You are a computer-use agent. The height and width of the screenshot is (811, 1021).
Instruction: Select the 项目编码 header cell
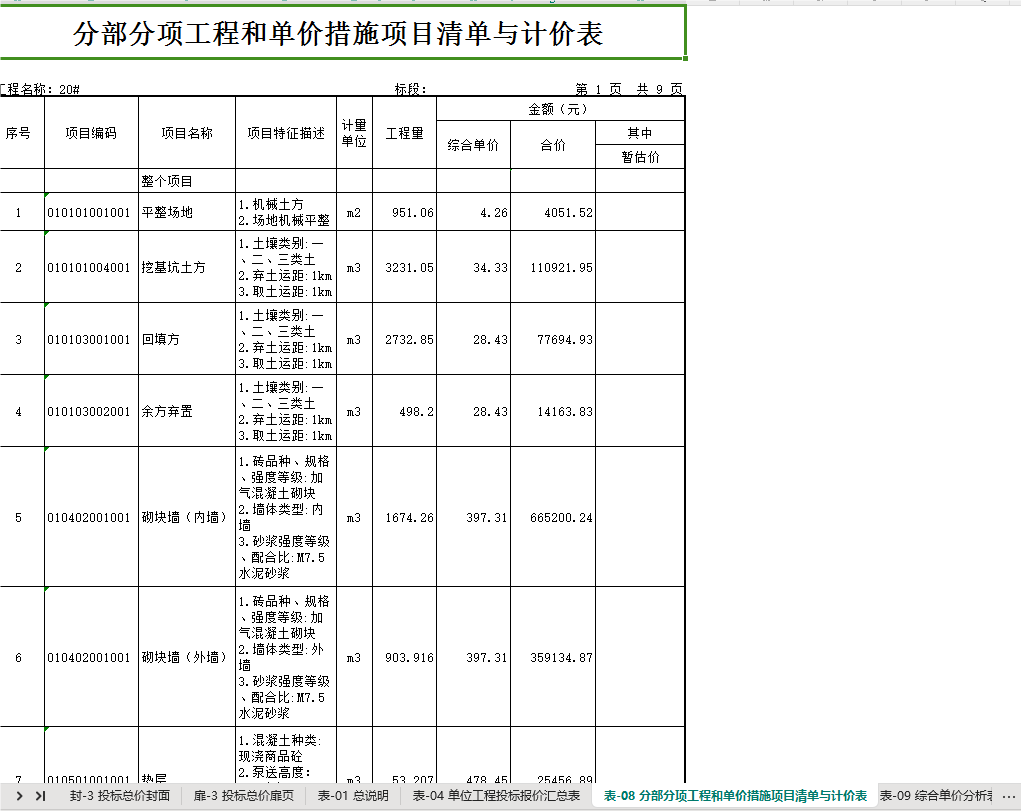coord(91,133)
